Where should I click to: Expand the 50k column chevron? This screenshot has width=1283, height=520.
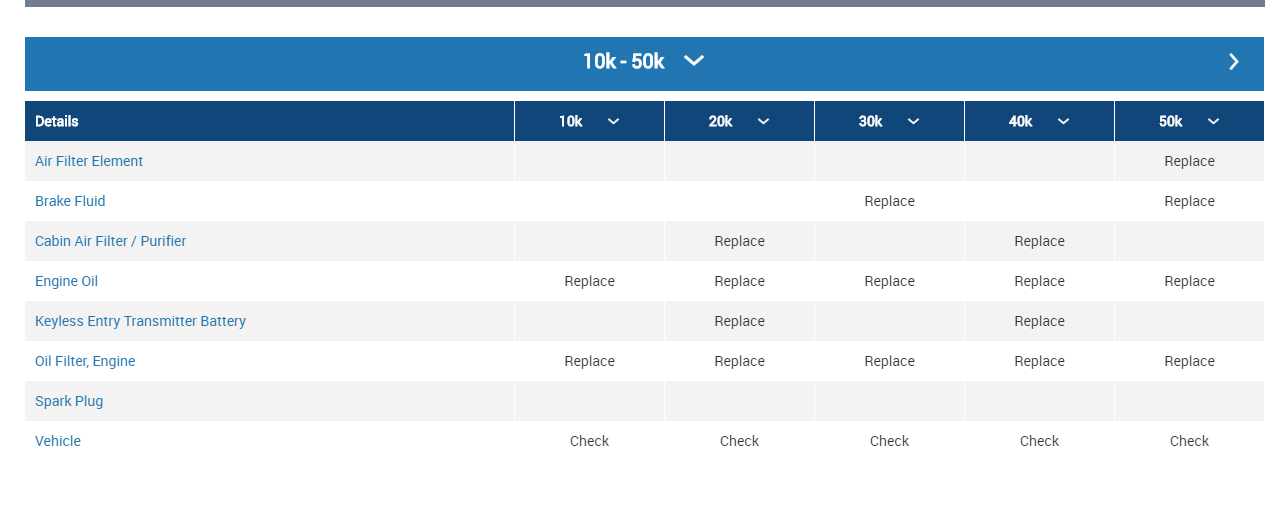tap(1213, 121)
